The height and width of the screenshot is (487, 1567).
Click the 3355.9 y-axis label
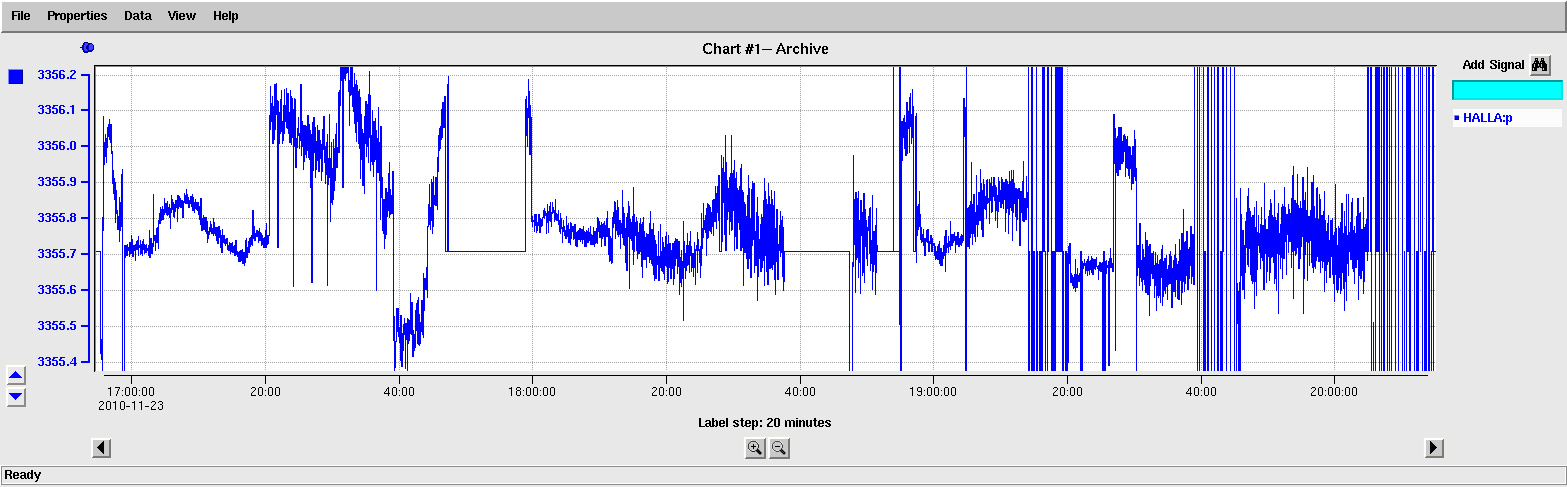[x=57, y=182]
